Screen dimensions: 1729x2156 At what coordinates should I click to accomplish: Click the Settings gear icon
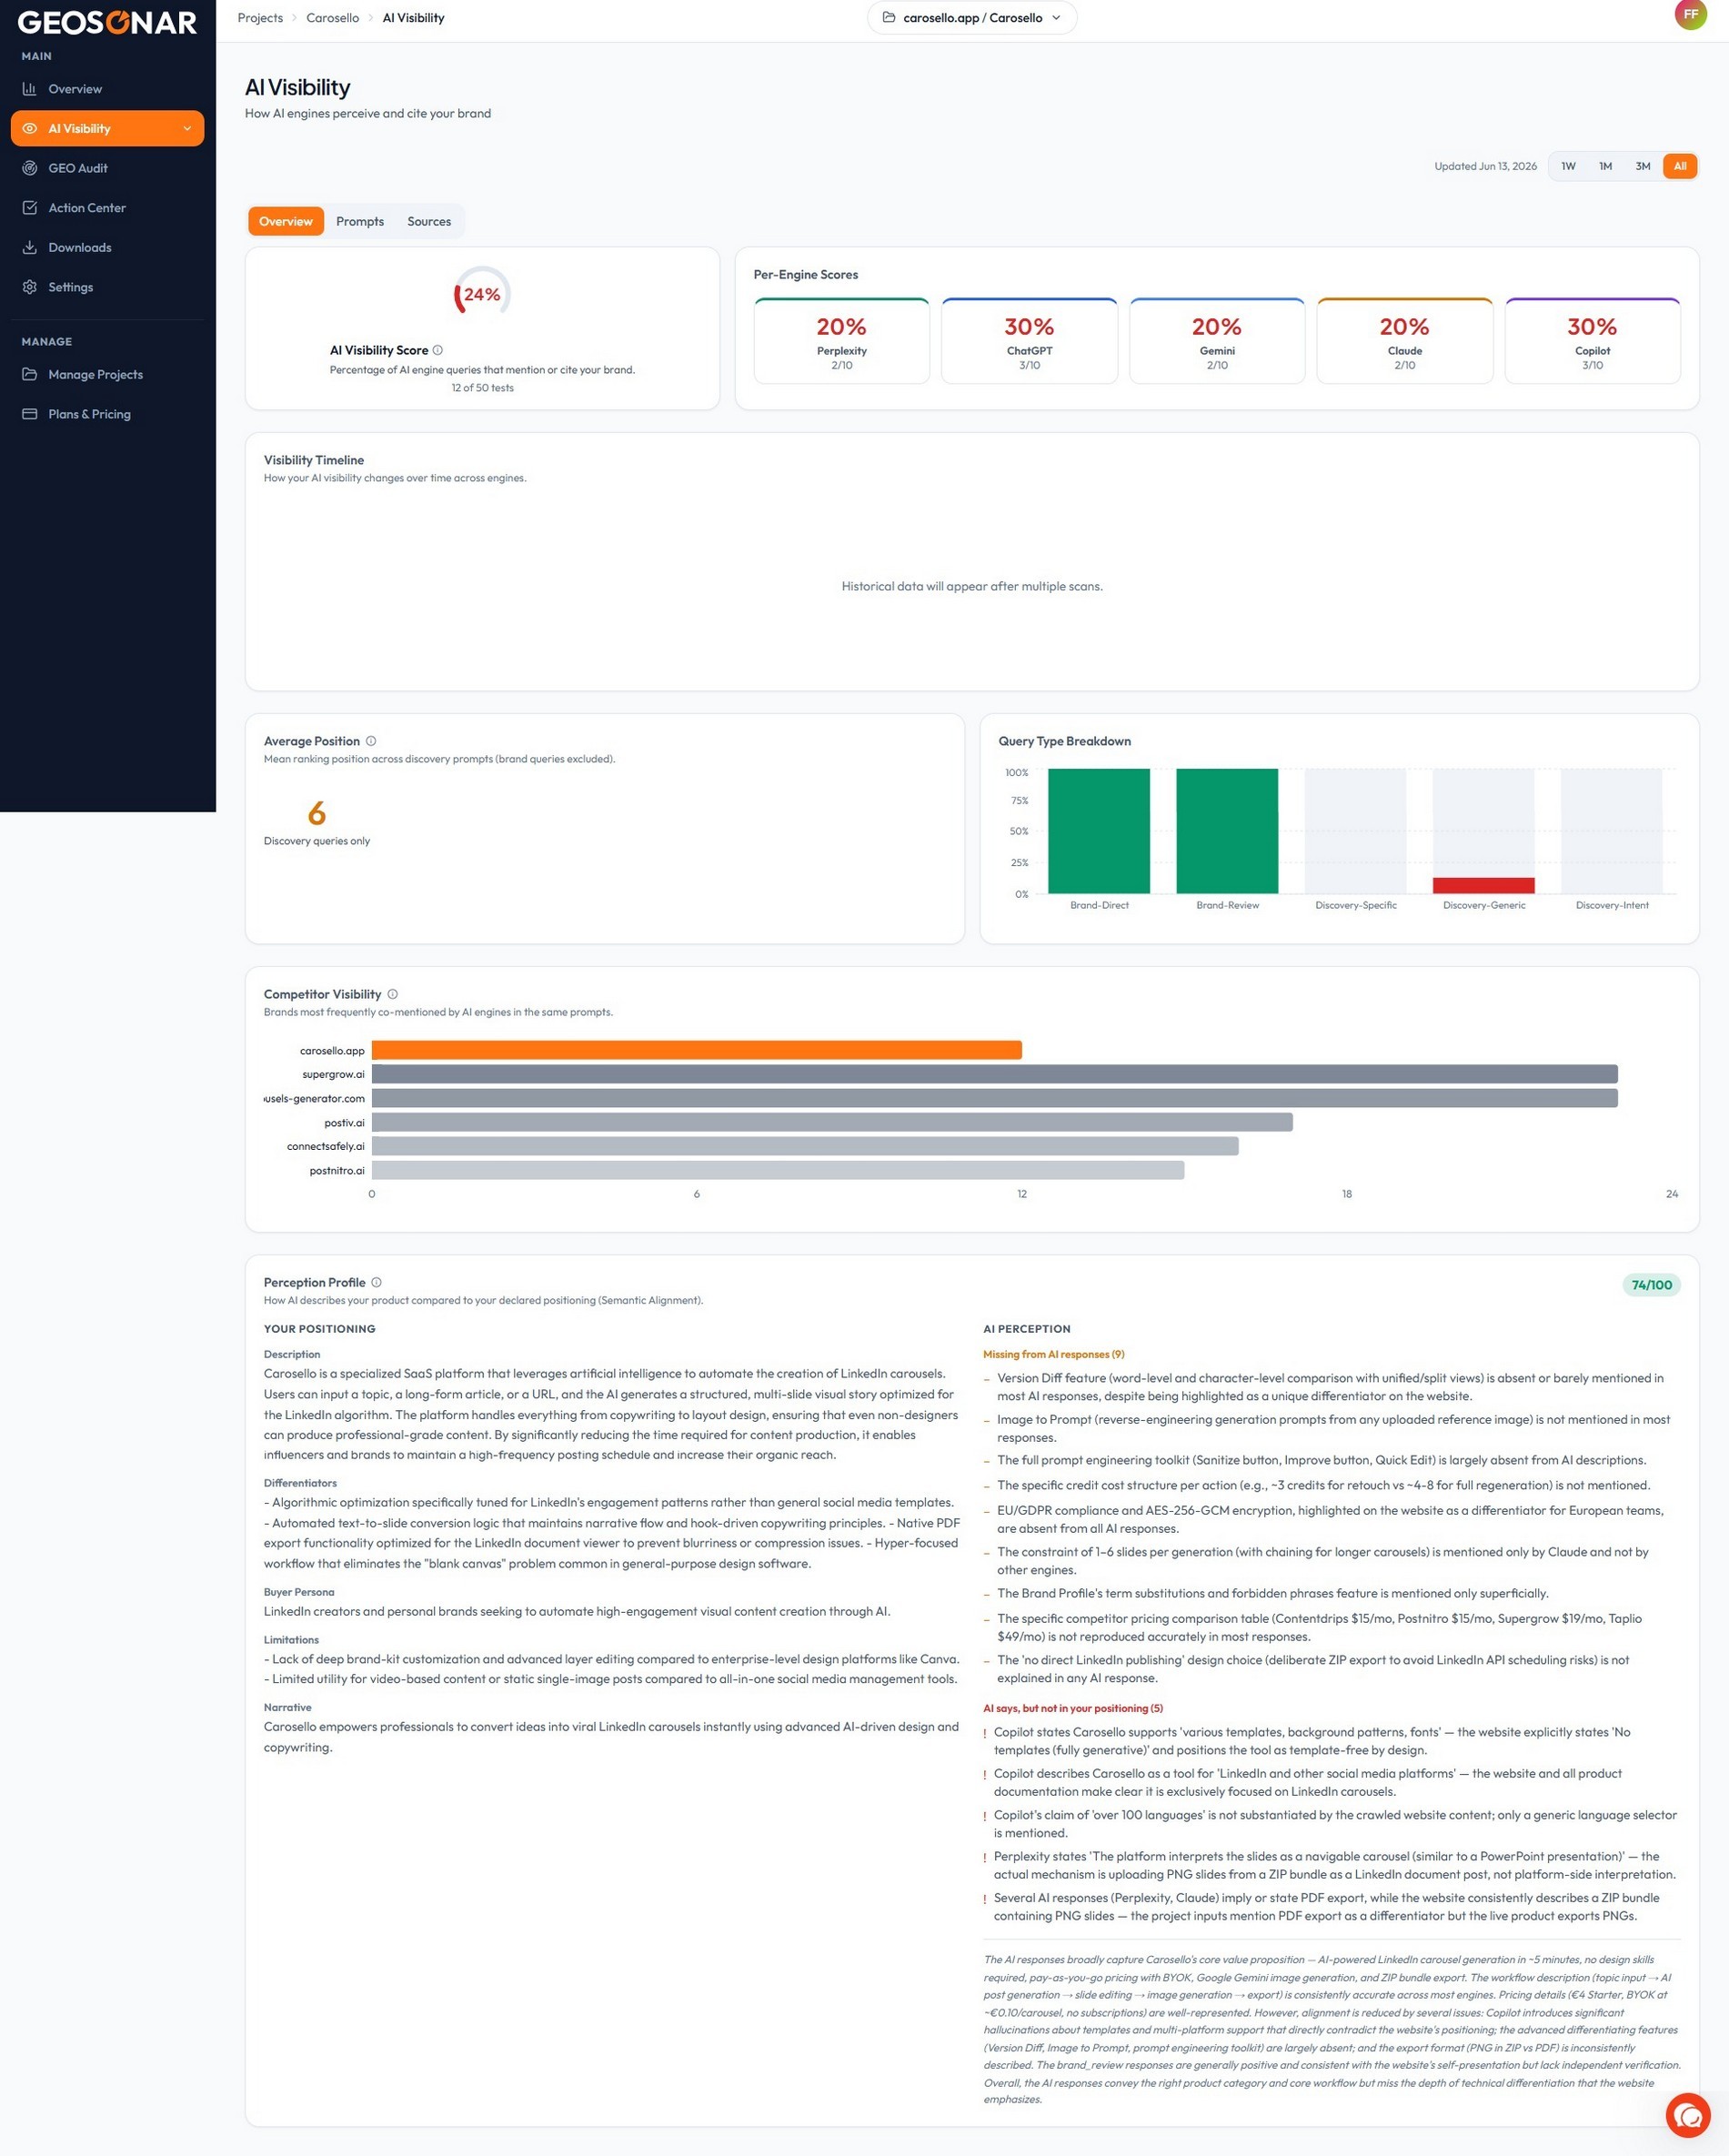pyautogui.click(x=30, y=287)
